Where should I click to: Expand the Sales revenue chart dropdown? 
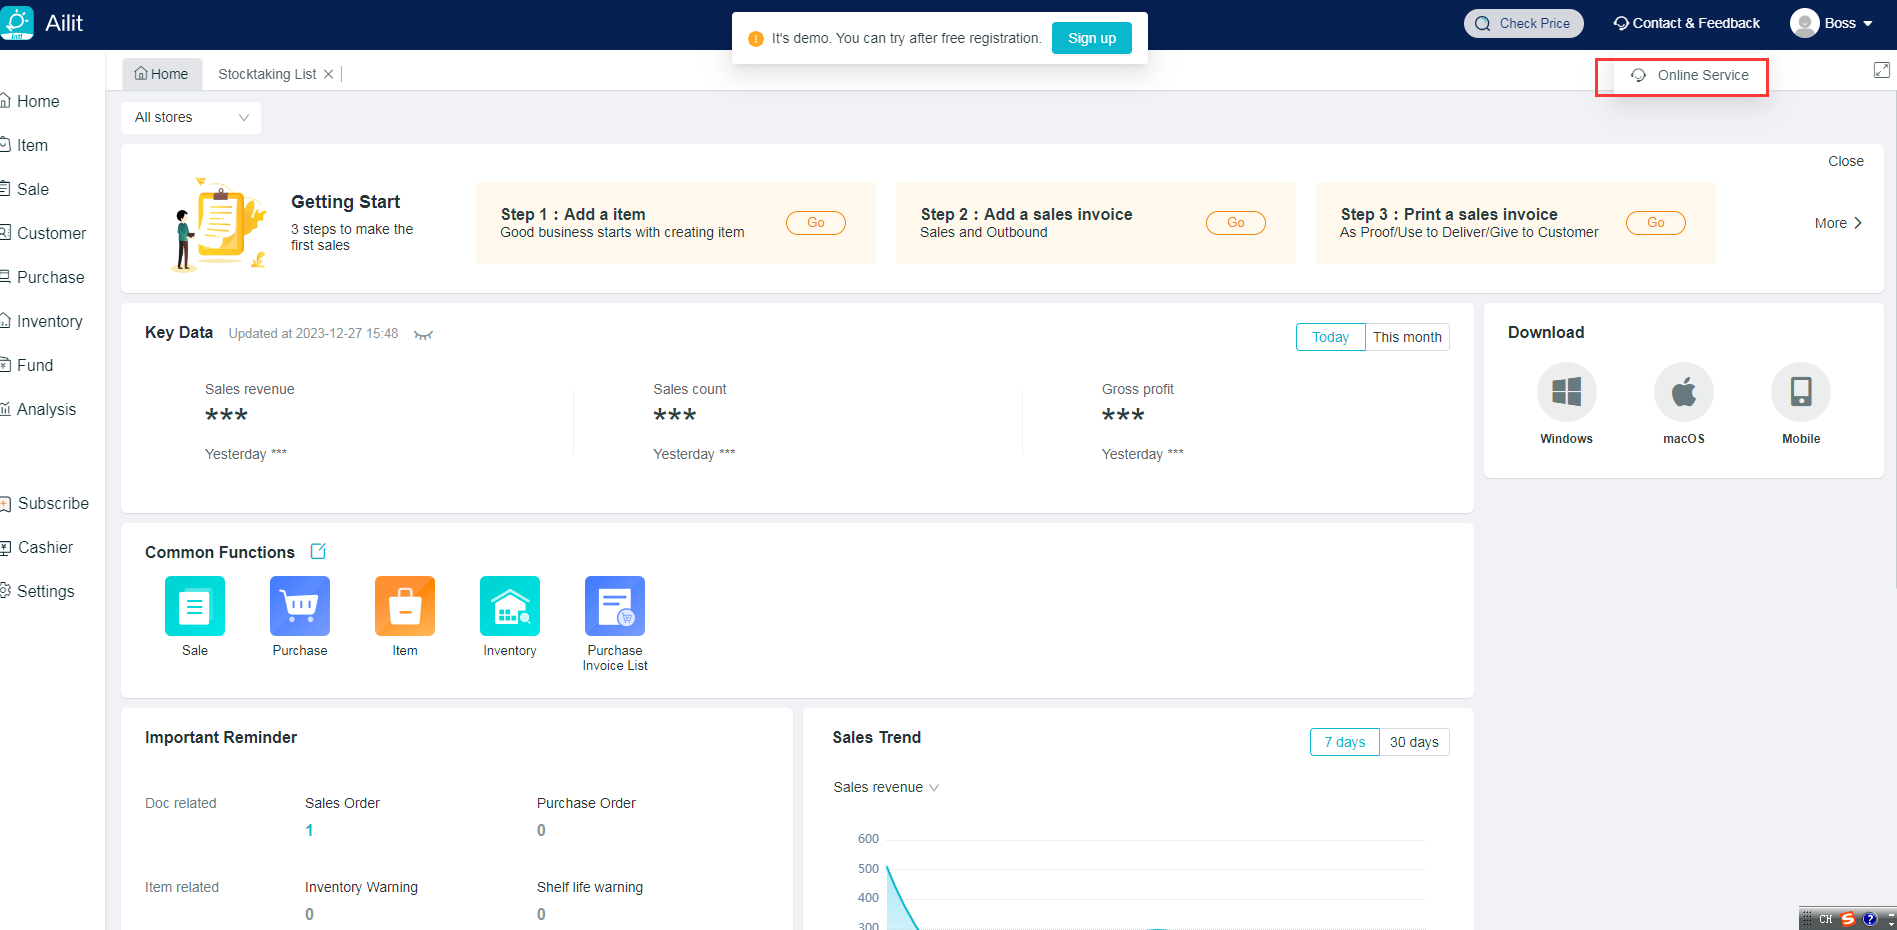click(886, 788)
